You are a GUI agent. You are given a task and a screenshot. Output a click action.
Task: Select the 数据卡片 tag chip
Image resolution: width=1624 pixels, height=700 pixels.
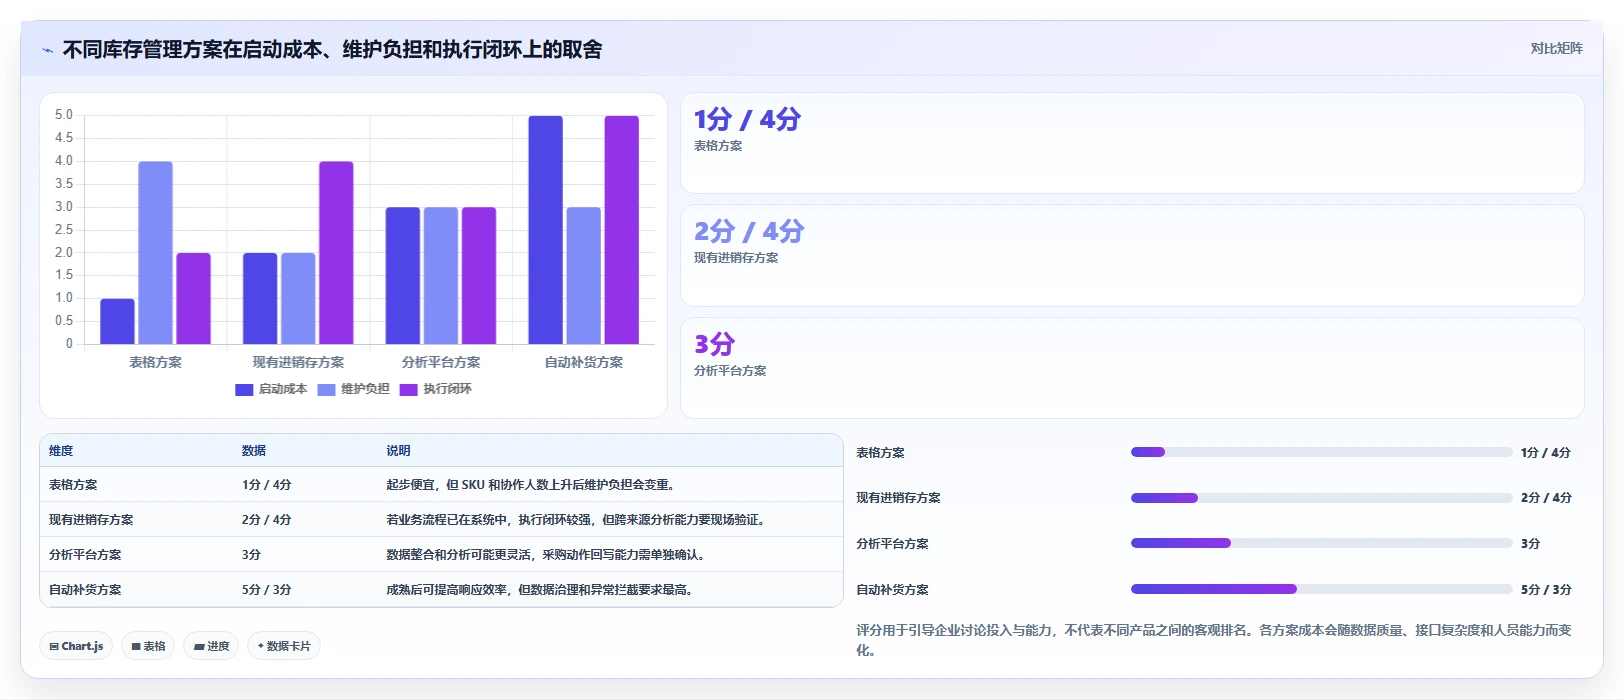pyautogui.click(x=284, y=646)
